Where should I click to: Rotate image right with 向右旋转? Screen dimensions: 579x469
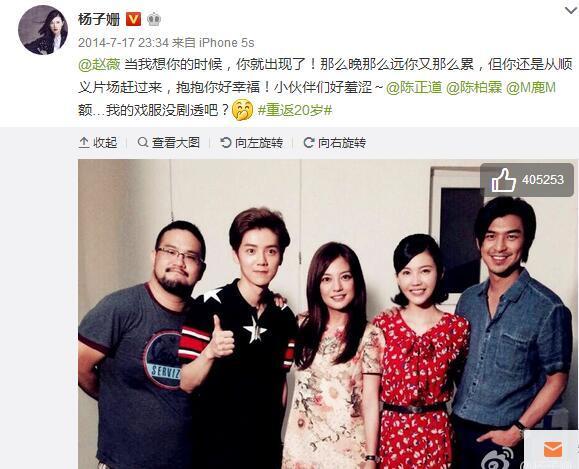(335, 143)
